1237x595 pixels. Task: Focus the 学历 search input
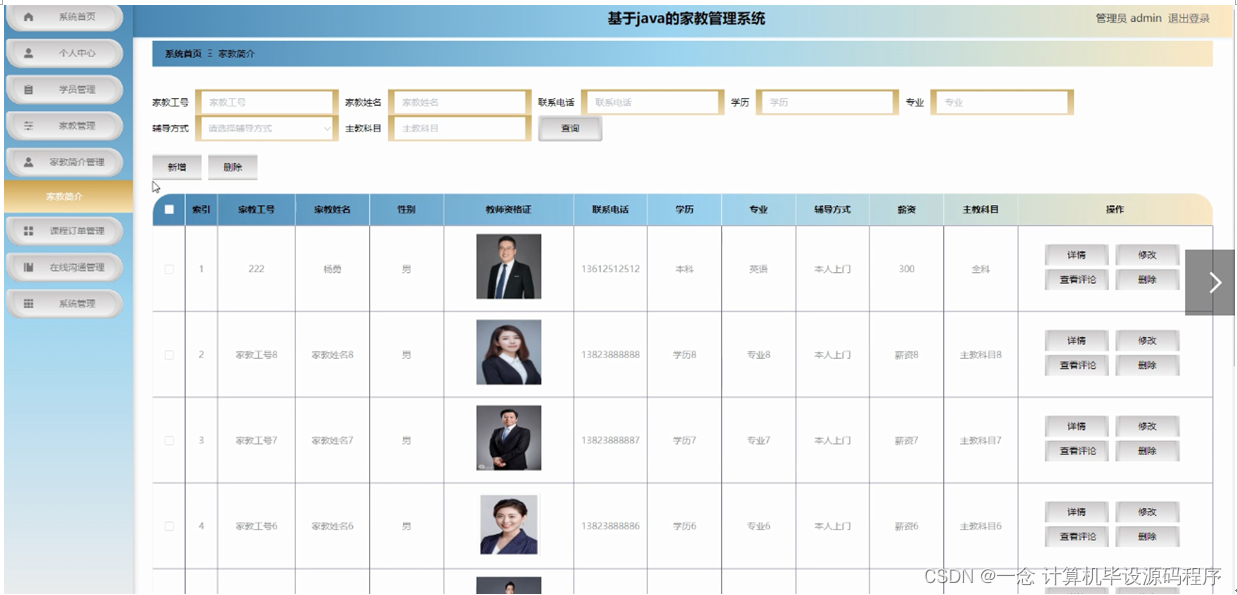[x=826, y=102]
